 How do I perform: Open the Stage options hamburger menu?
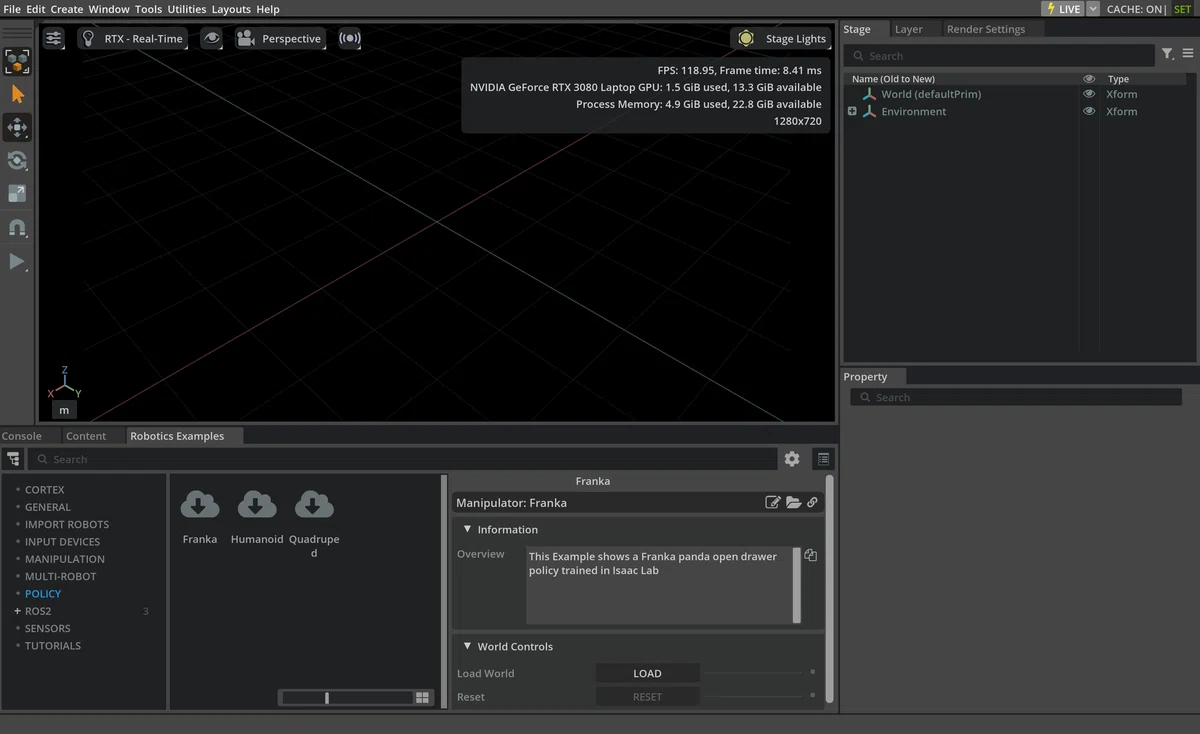[x=1188, y=54]
